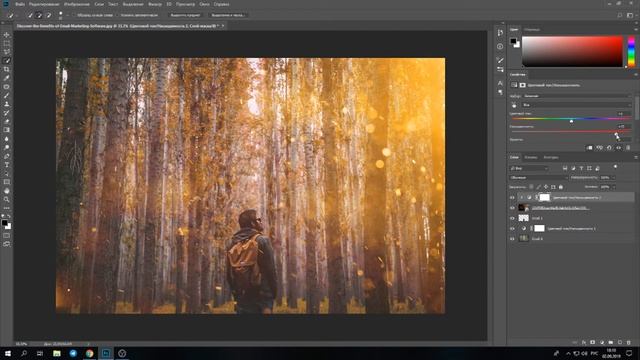Select the Hand tool
The height and width of the screenshot is (360, 640).
(7, 191)
